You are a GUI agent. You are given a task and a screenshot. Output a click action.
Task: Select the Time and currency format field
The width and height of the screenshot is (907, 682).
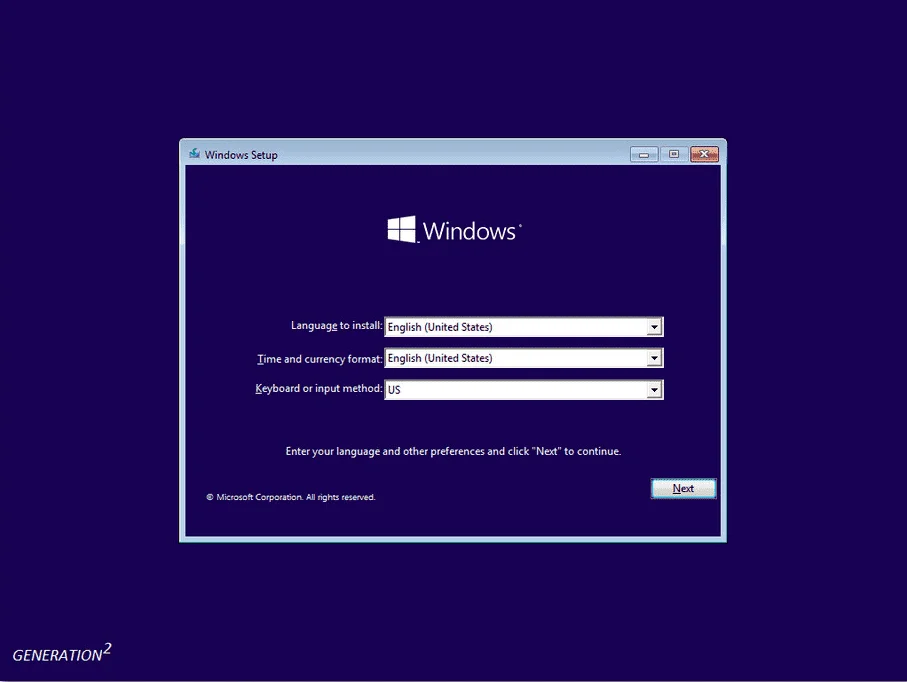[x=523, y=358]
